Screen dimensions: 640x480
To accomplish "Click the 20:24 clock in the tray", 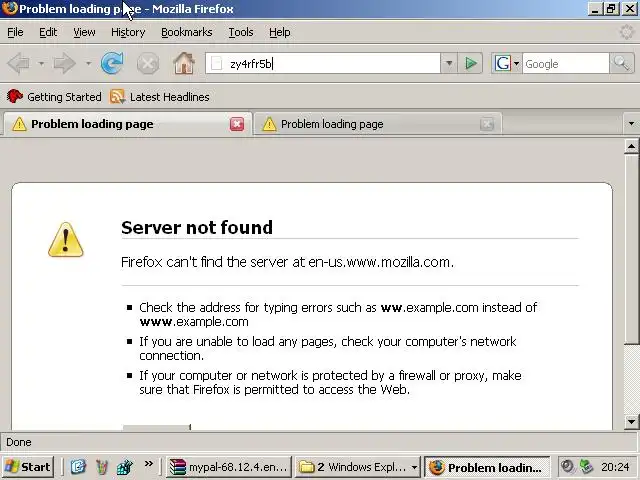I will [x=616, y=467].
